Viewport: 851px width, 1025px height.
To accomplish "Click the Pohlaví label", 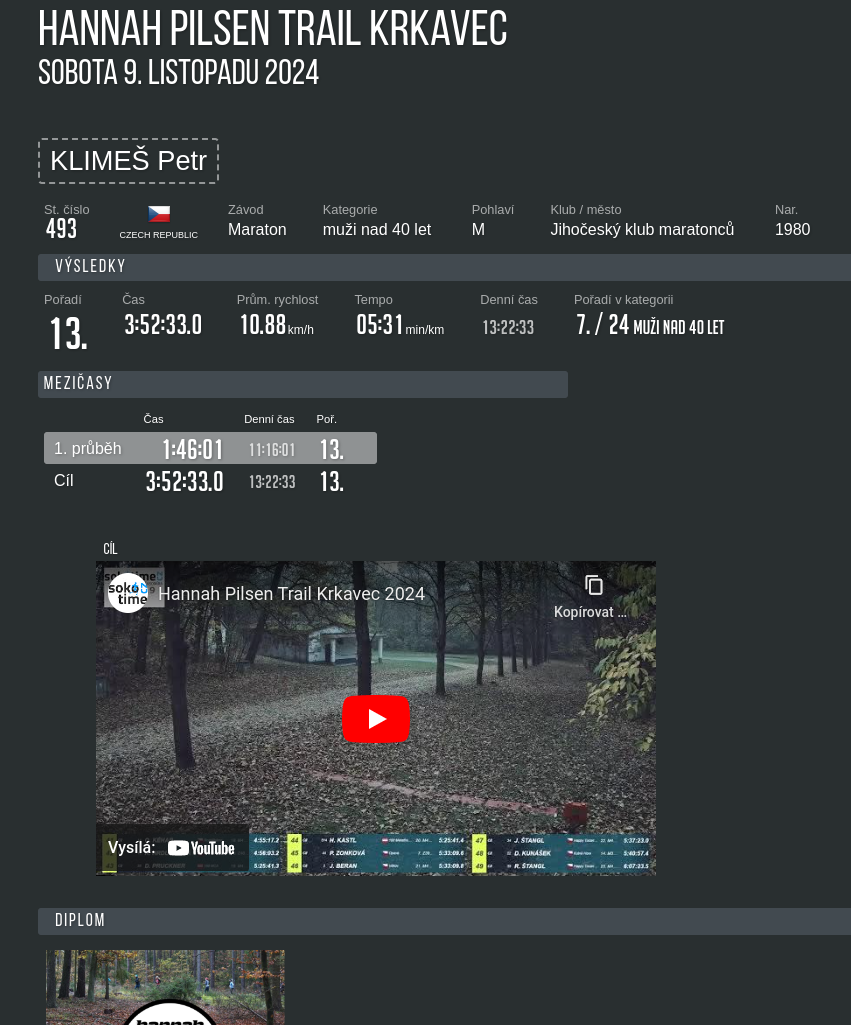I will 493,210.
